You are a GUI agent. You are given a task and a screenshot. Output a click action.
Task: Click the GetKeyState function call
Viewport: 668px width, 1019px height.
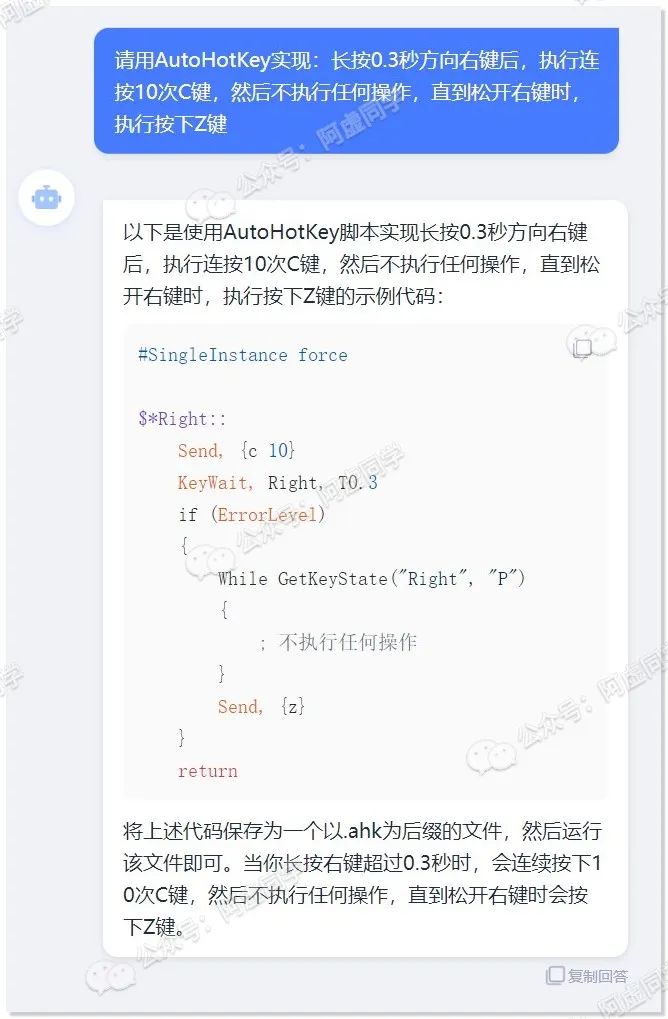click(x=332, y=578)
